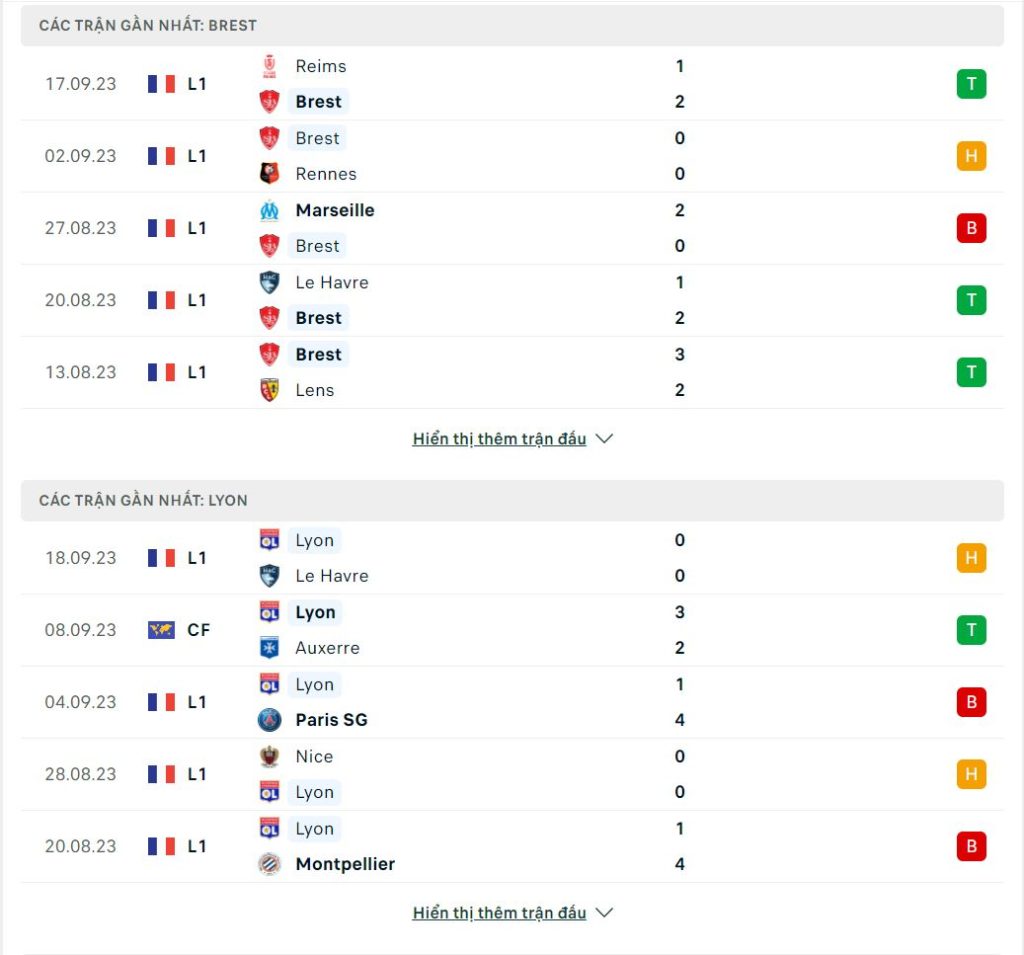Click the red B badge for Marseille match

(971, 228)
